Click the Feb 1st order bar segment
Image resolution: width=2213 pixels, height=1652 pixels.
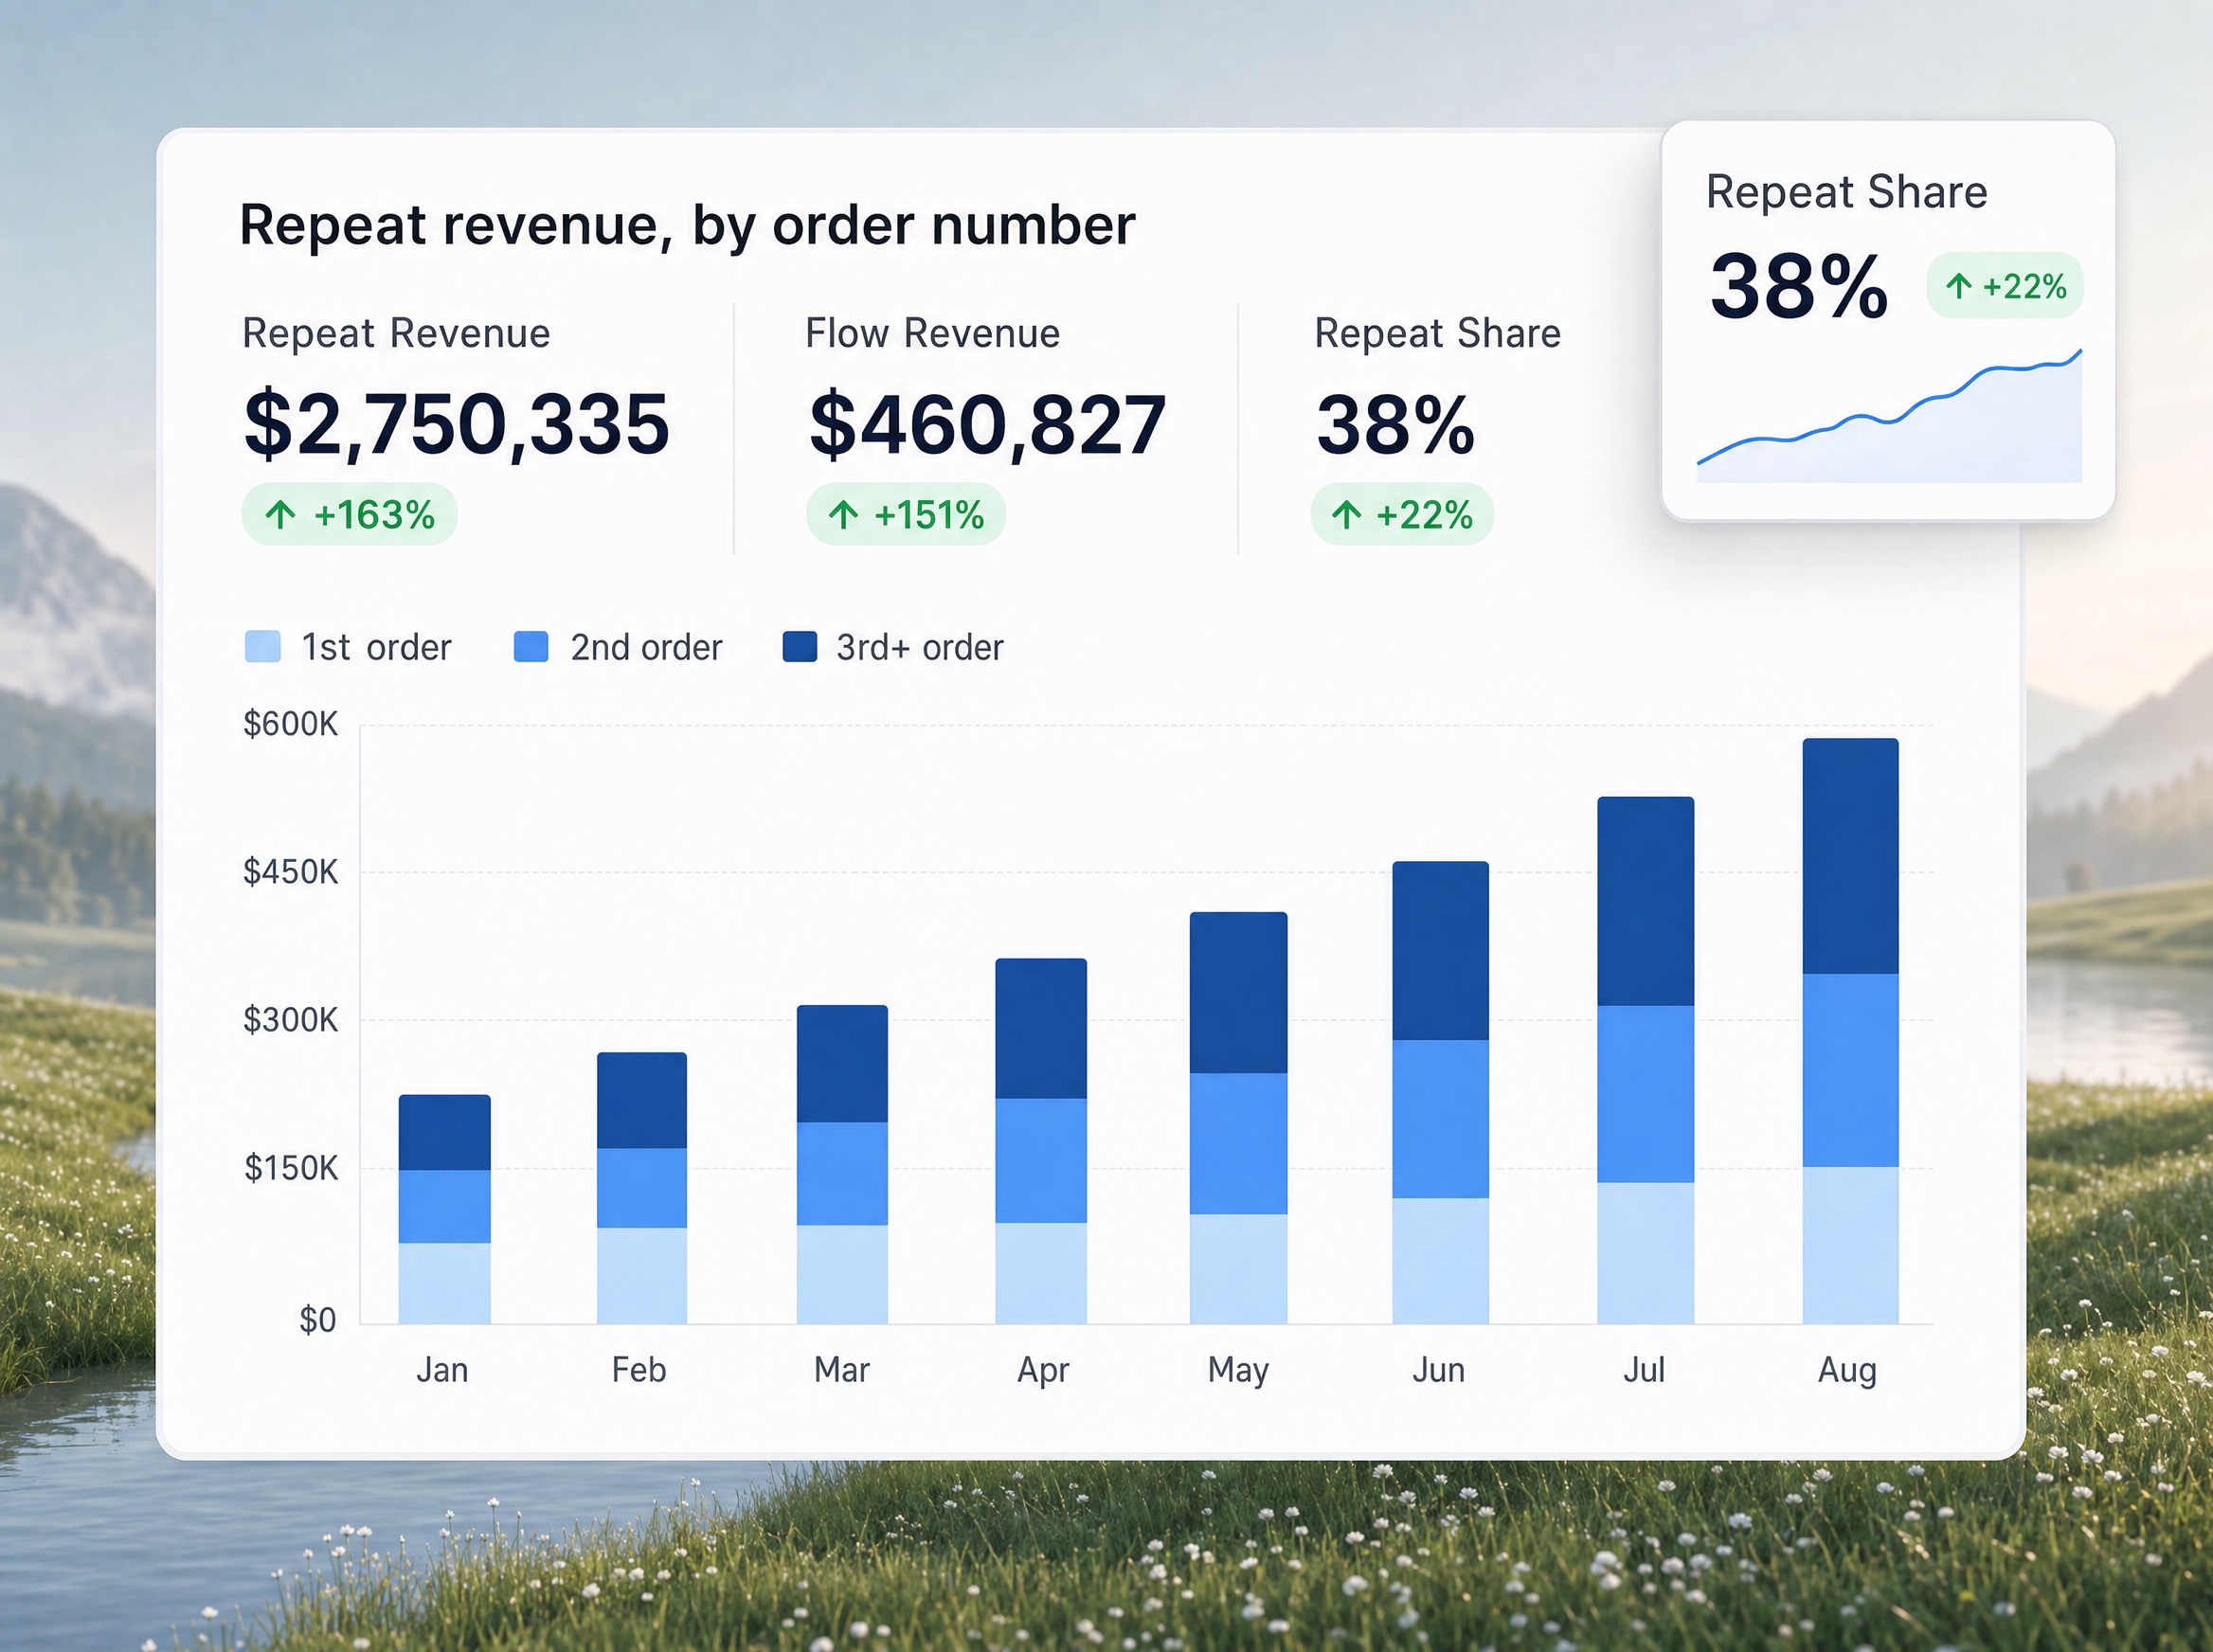[x=641, y=1276]
